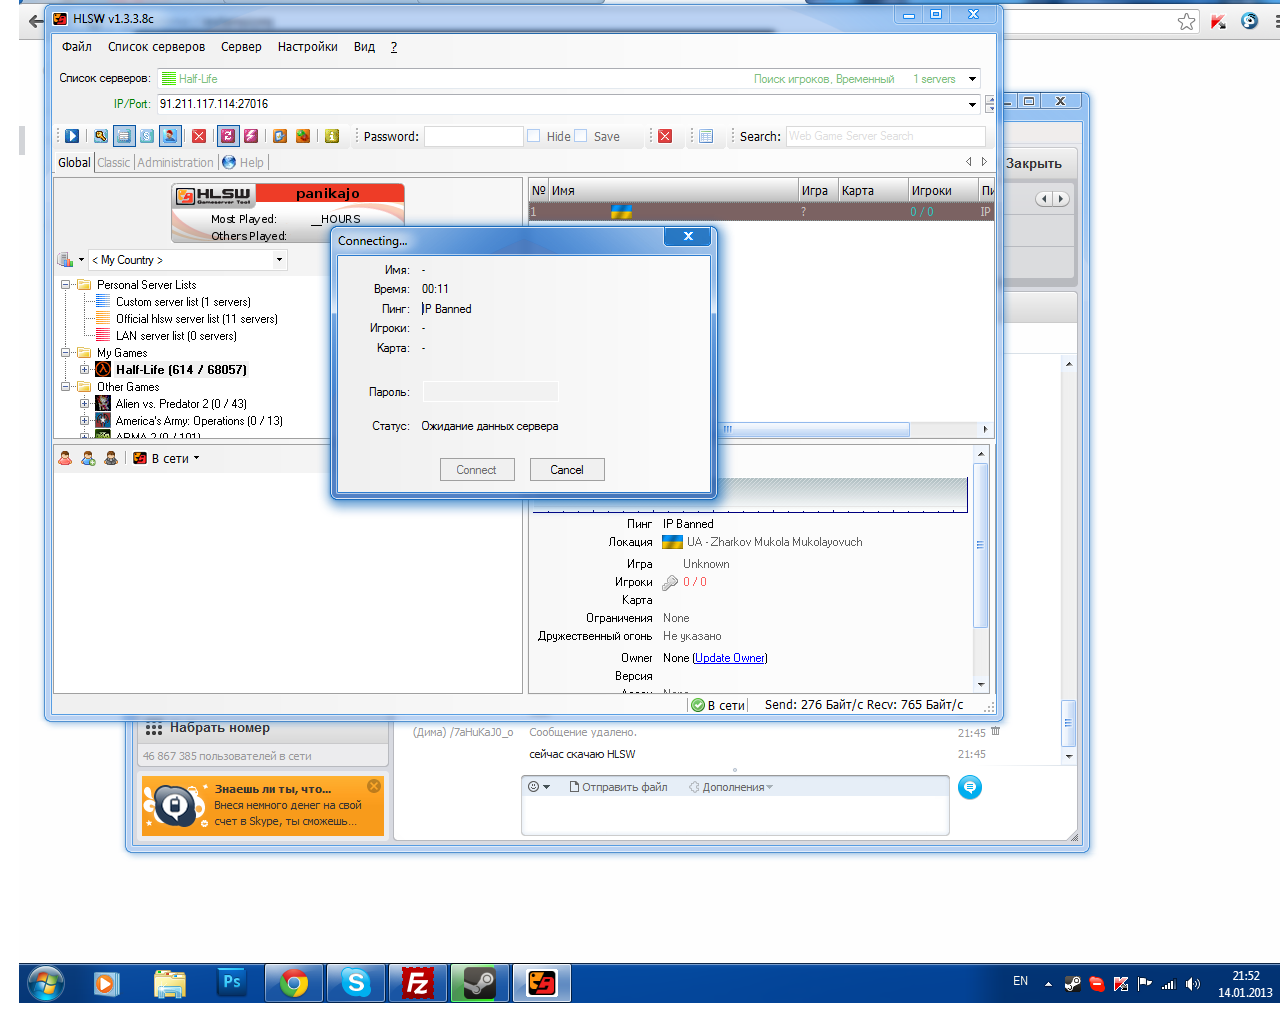Open Steam from the taskbar

coord(480,983)
